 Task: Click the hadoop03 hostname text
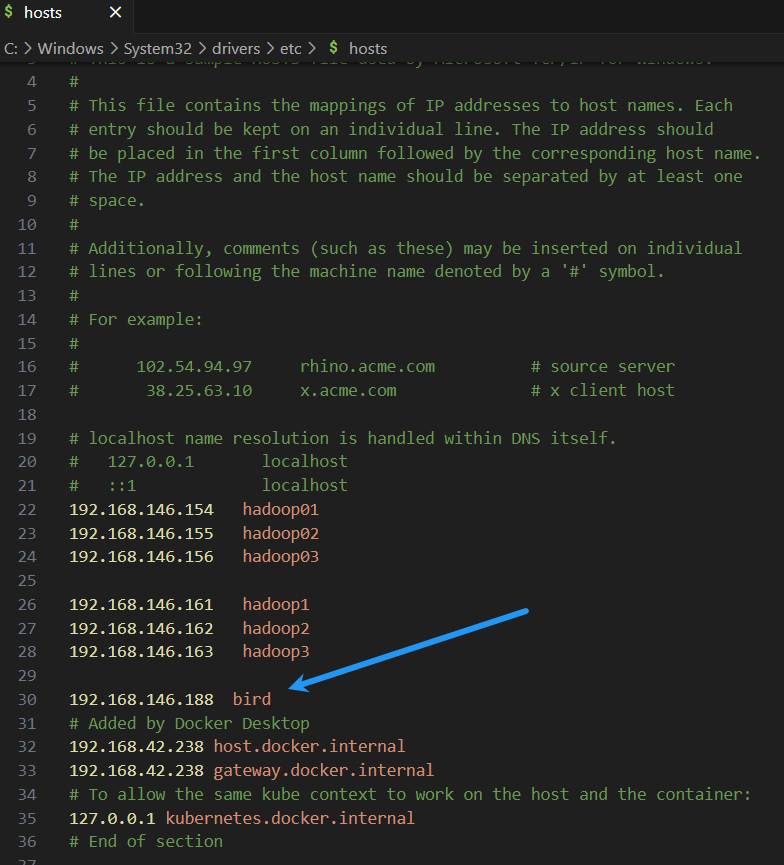click(x=280, y=557)
